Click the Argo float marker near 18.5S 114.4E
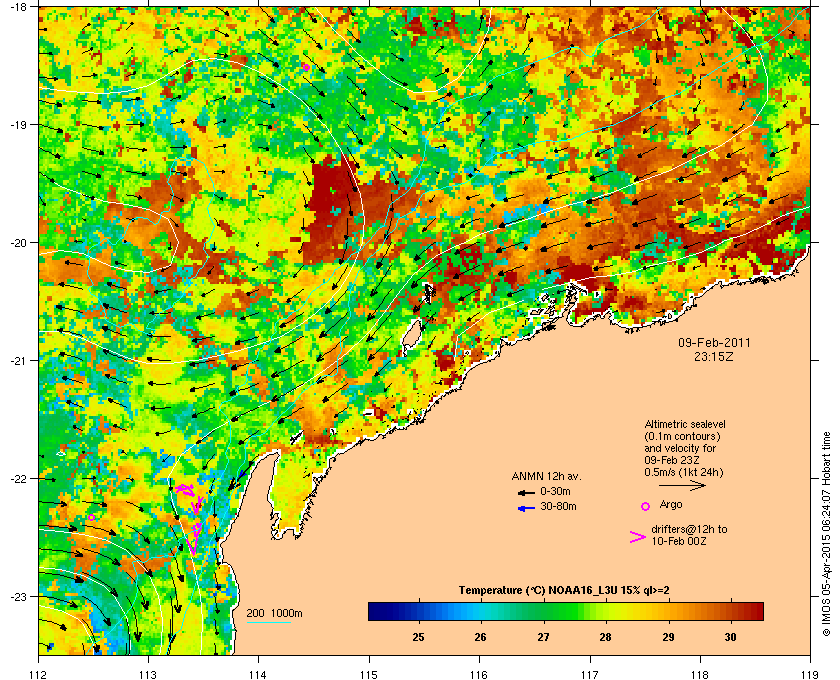The height and width of the screenshot is (680, 840). (306, 67)
